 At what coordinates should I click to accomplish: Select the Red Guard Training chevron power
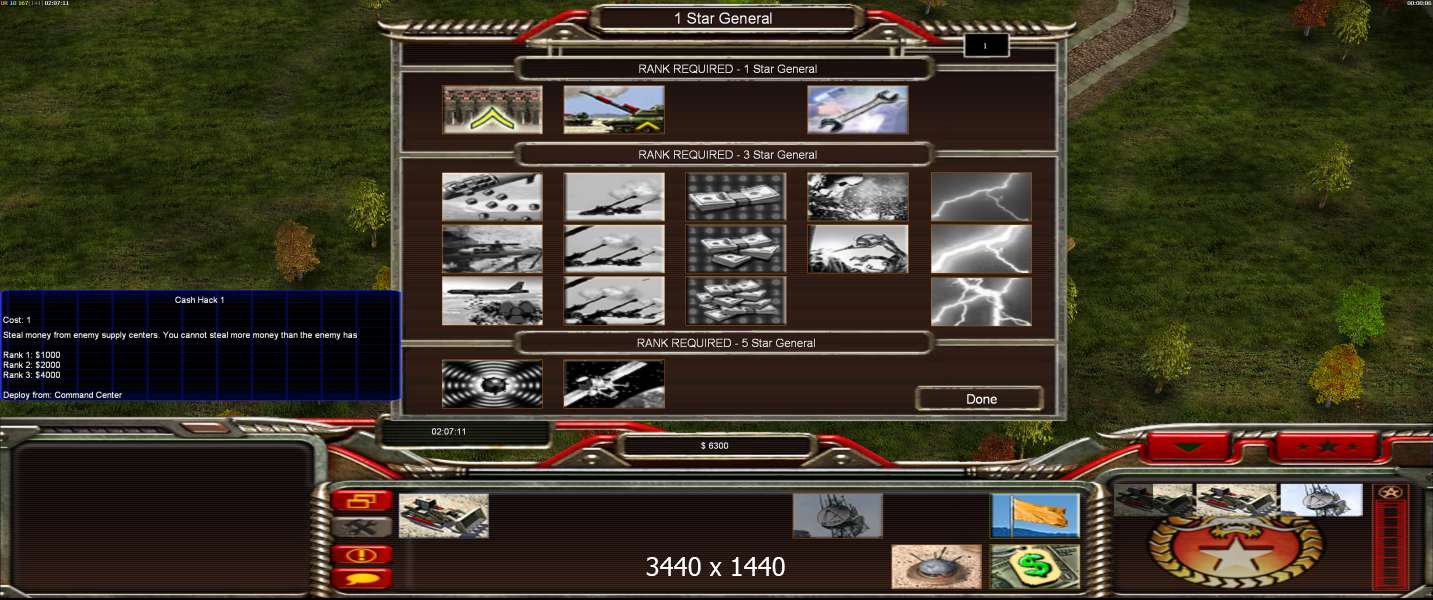(x=492, y=109)
